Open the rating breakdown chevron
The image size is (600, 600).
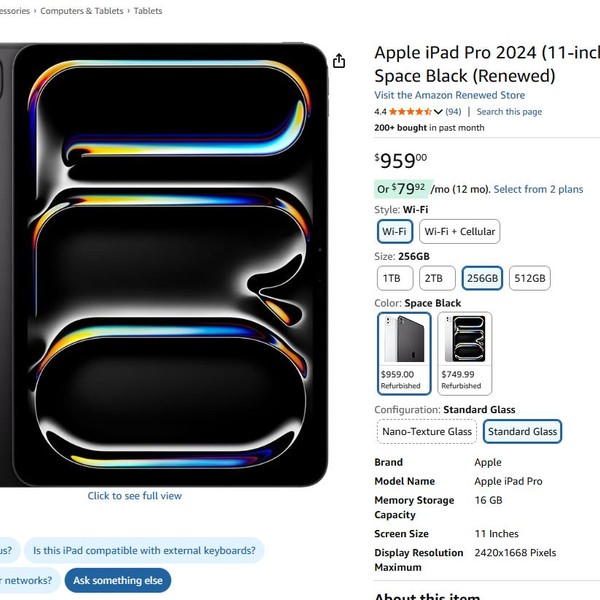tap(438, 112)
